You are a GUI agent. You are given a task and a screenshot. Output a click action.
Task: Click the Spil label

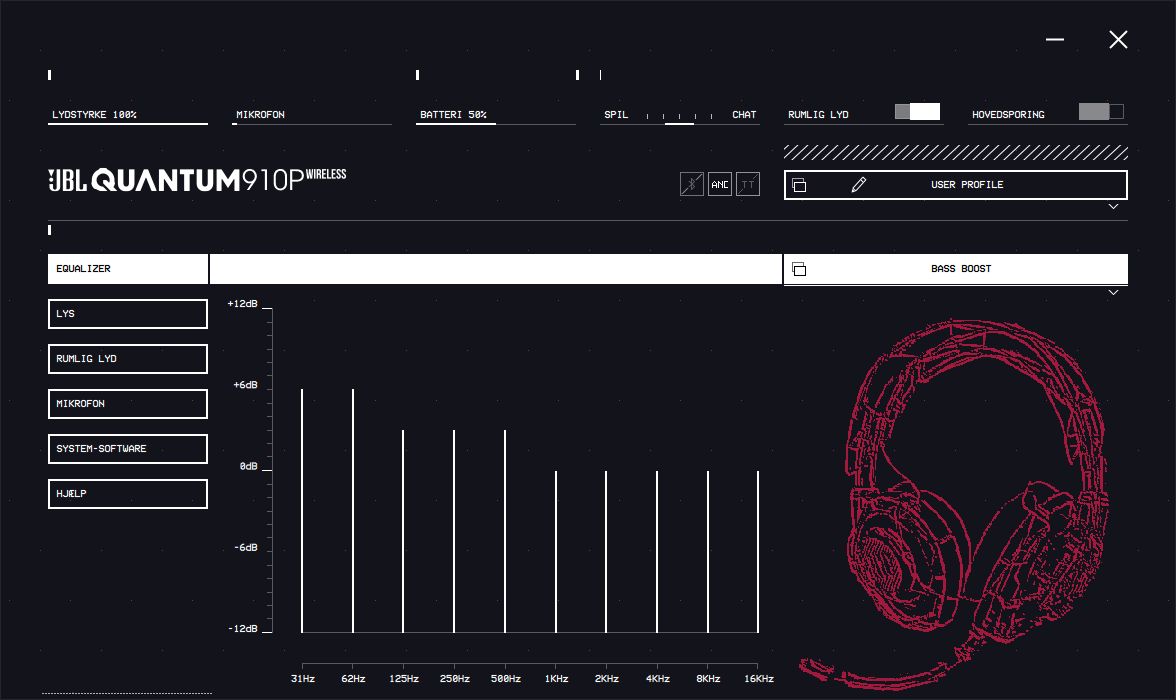click(x=616, y=115)
